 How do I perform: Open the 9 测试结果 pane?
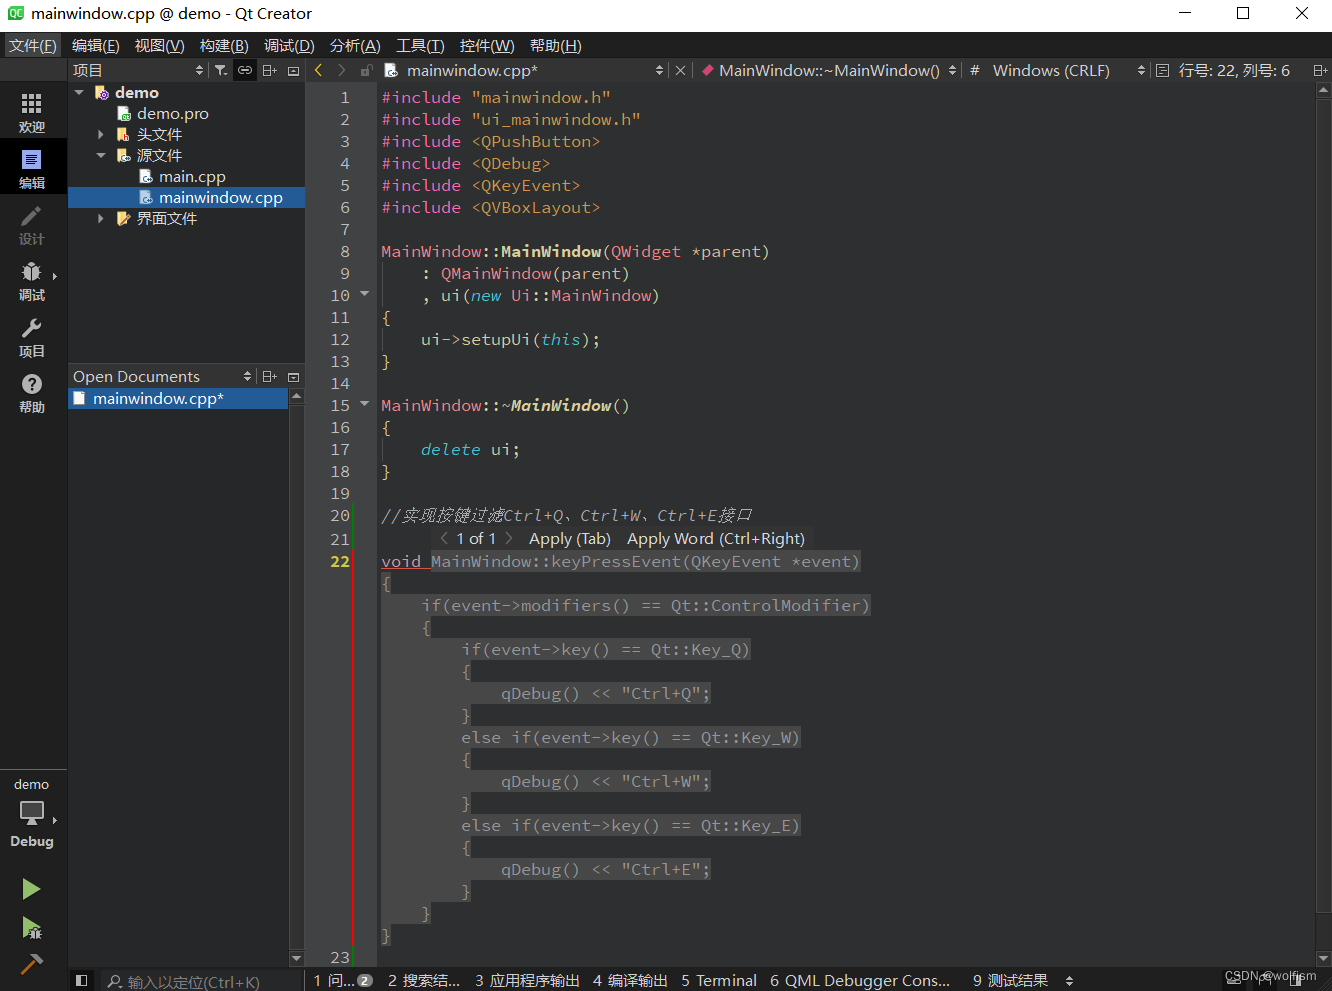pos(1010,981)
